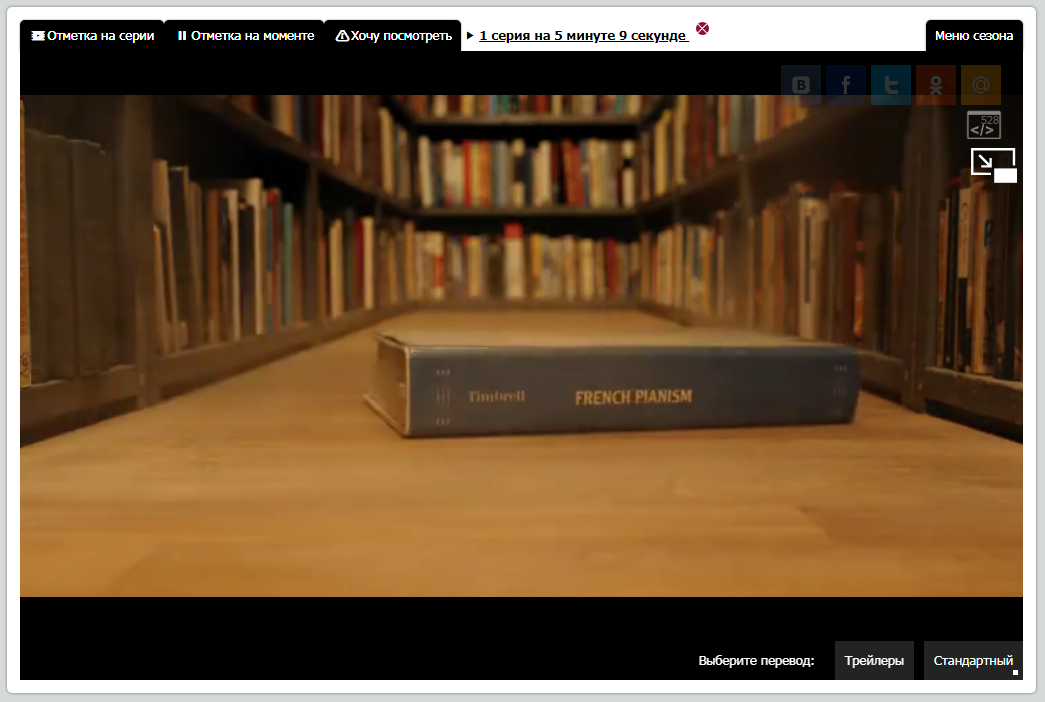
Task: Click pause icon in Отметка на моменте
Action: [182, 35]
